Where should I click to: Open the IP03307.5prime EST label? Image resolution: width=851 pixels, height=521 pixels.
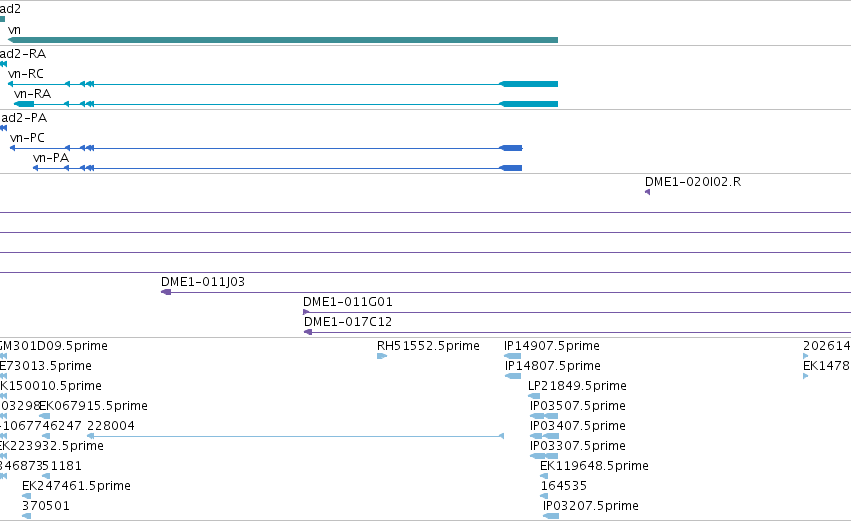578,446
